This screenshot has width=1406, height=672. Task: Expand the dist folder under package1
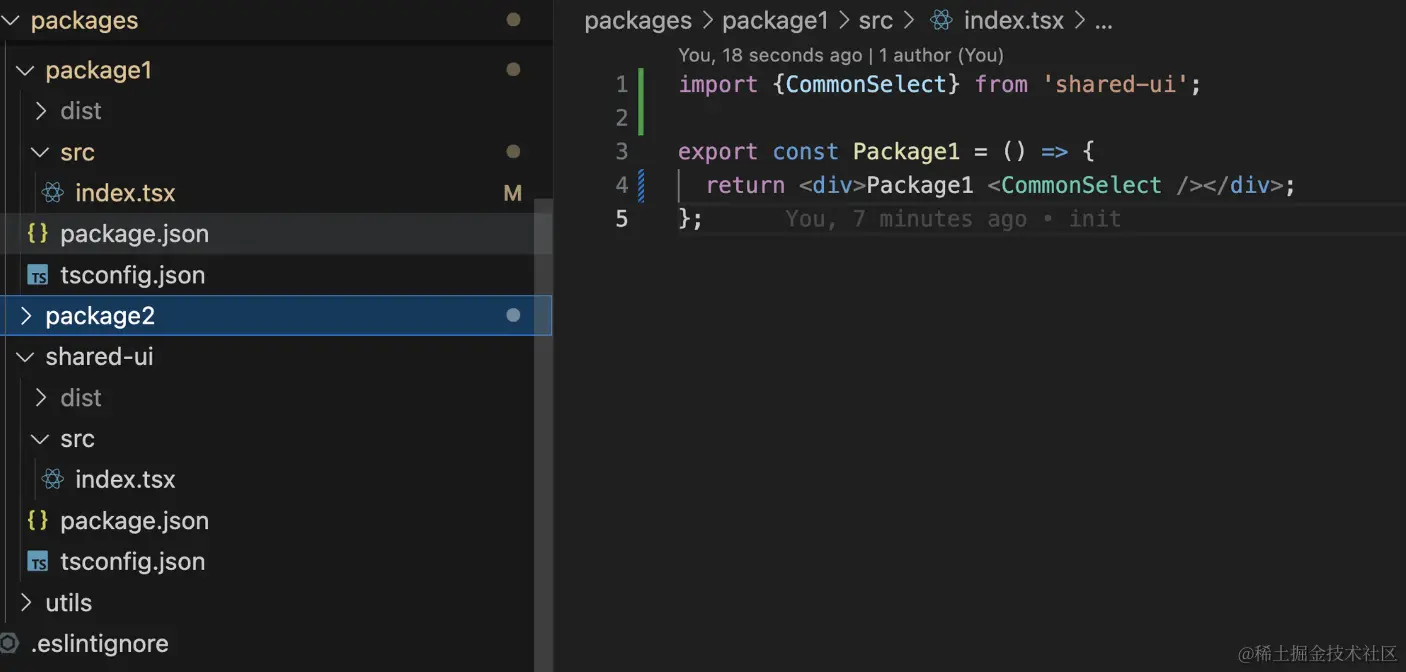(41, 111)
